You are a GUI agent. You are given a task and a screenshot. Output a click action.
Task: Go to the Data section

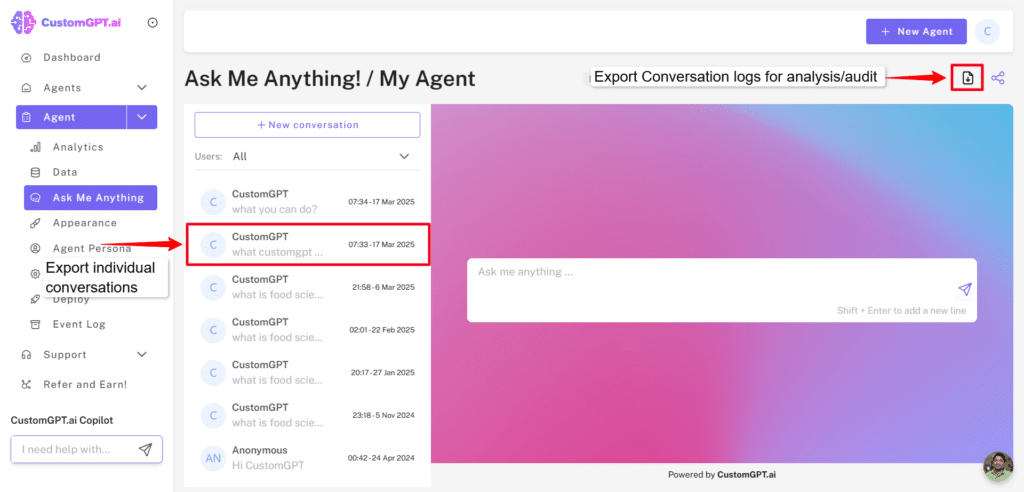point(65,172)
